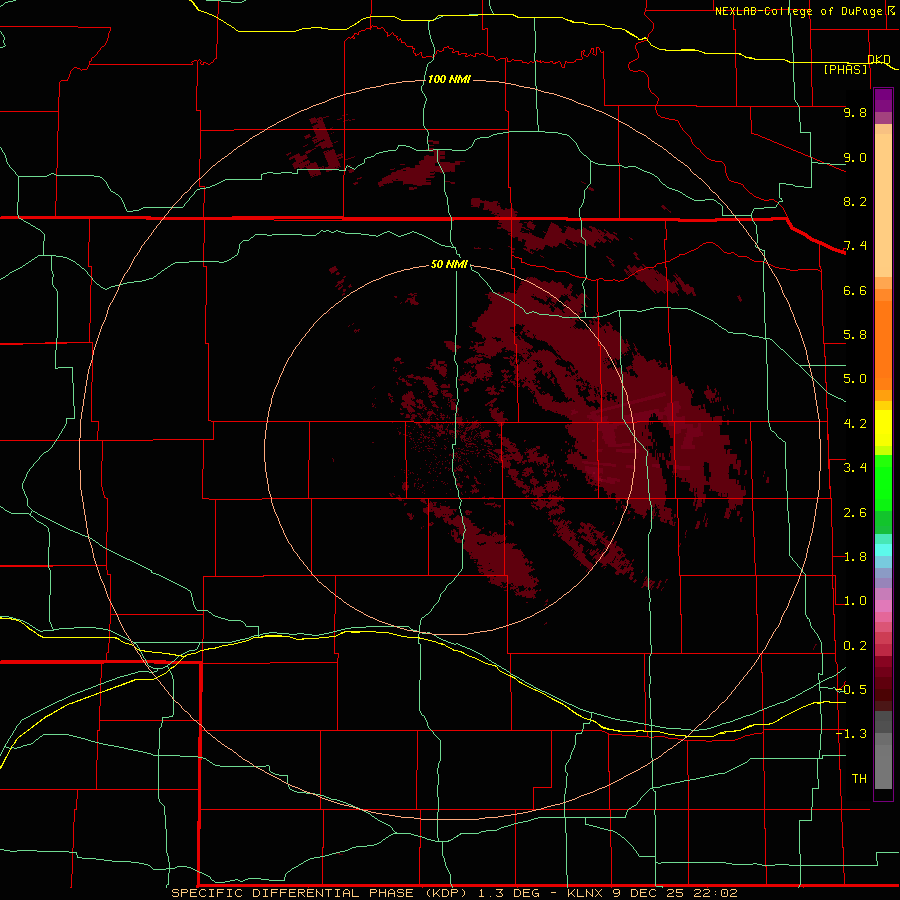
Task: Click the 2.6 value on the color scale
Action: [x=855, y=513]
